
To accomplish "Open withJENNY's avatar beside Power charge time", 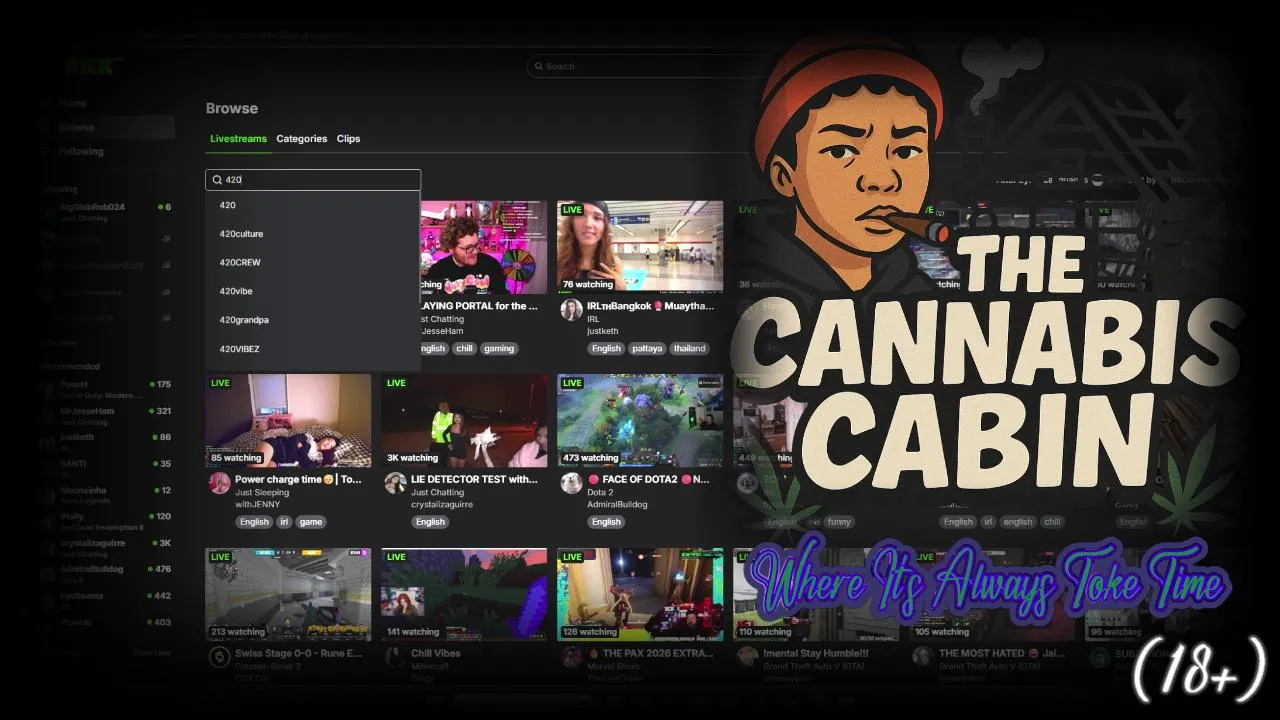I will coord(219,483).
